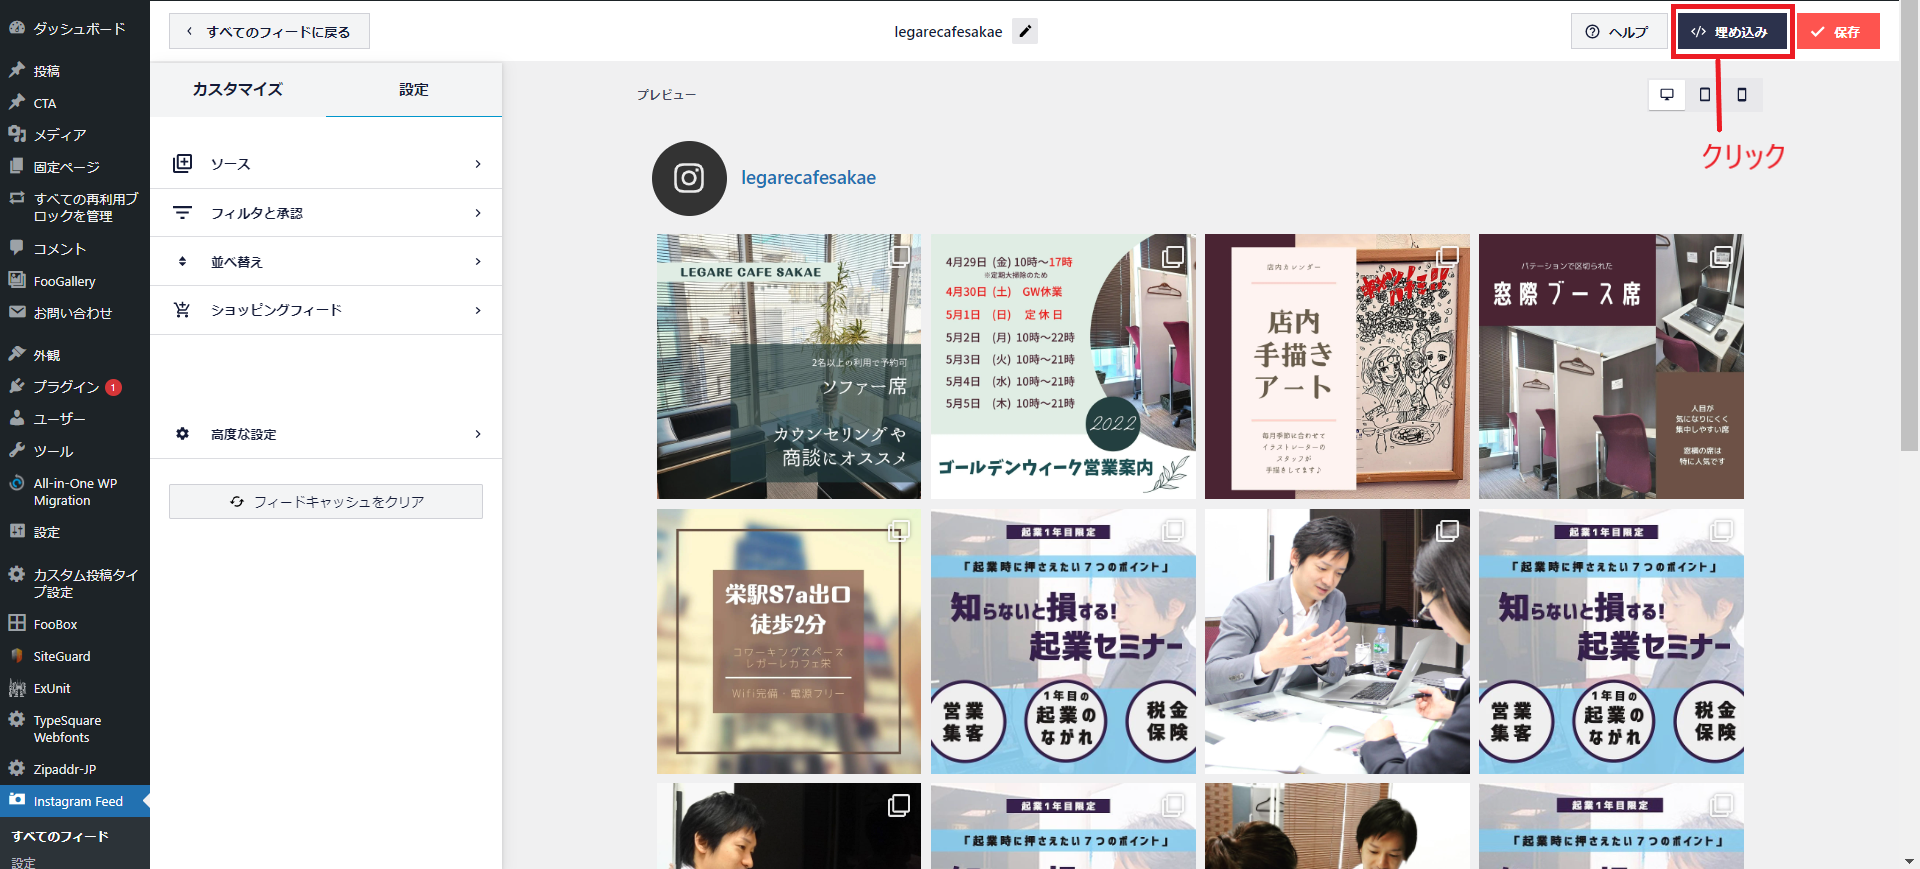
Task: Click the pencil icon to rename feed
Action: tap(1024, 31)
